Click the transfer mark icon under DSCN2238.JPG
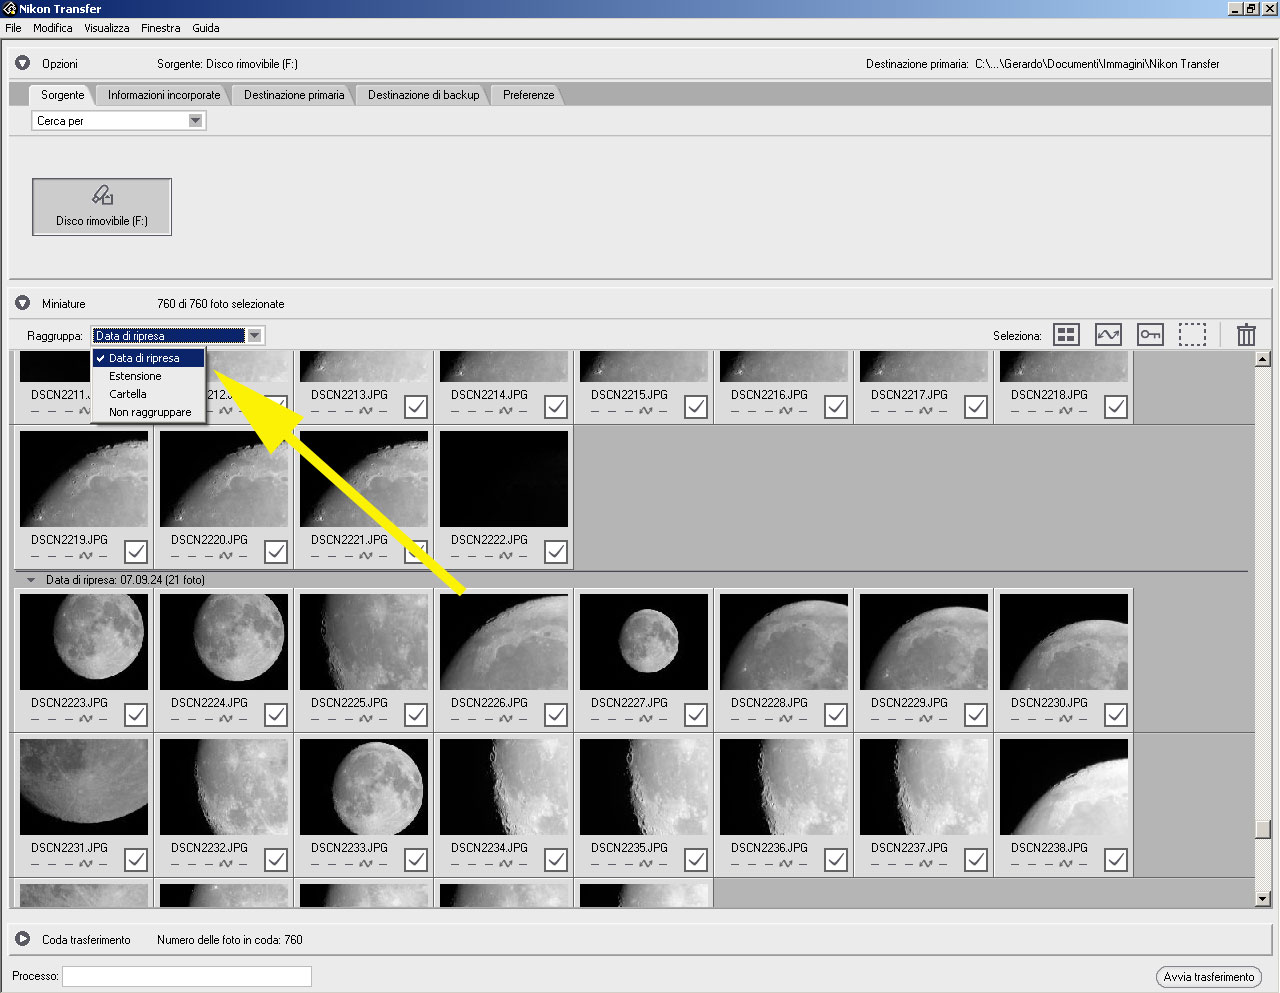The width and height of the screenshot is (1280, 993). point(1066,863)
